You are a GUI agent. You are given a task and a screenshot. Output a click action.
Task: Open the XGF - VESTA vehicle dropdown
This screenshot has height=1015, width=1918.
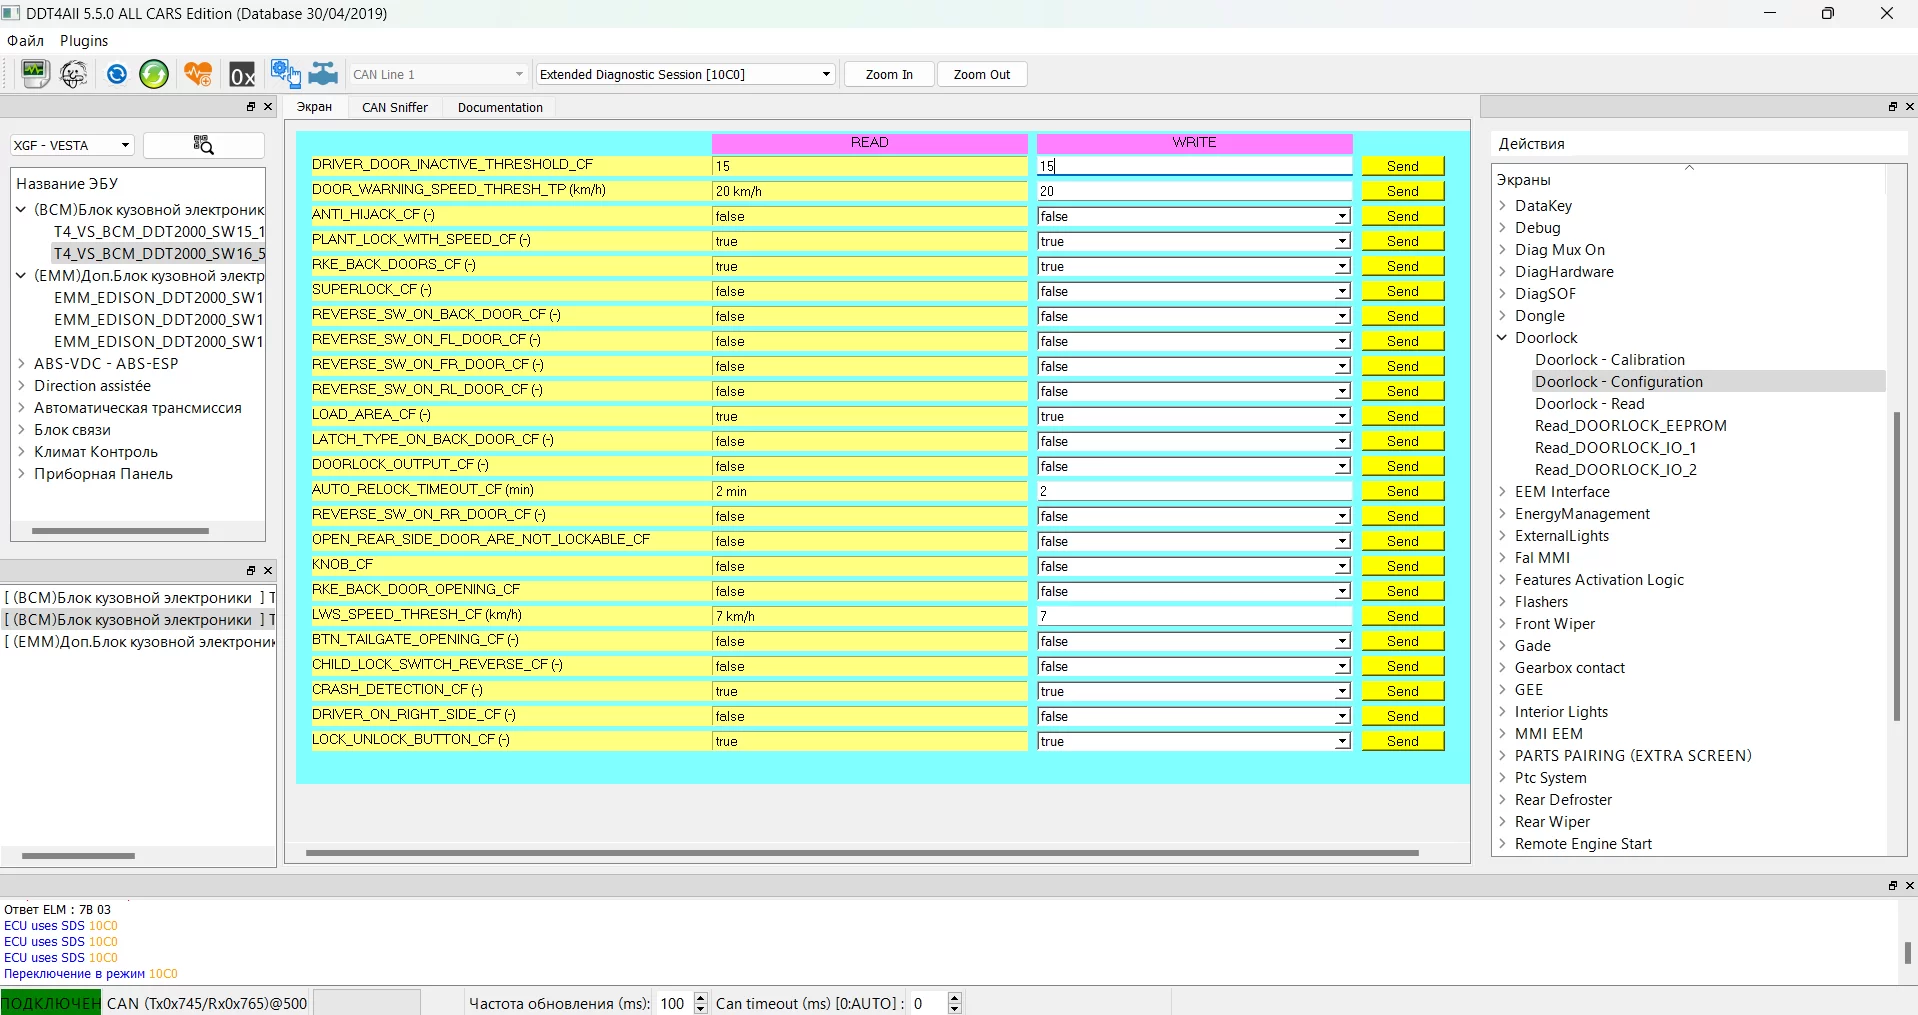point(71,145)
